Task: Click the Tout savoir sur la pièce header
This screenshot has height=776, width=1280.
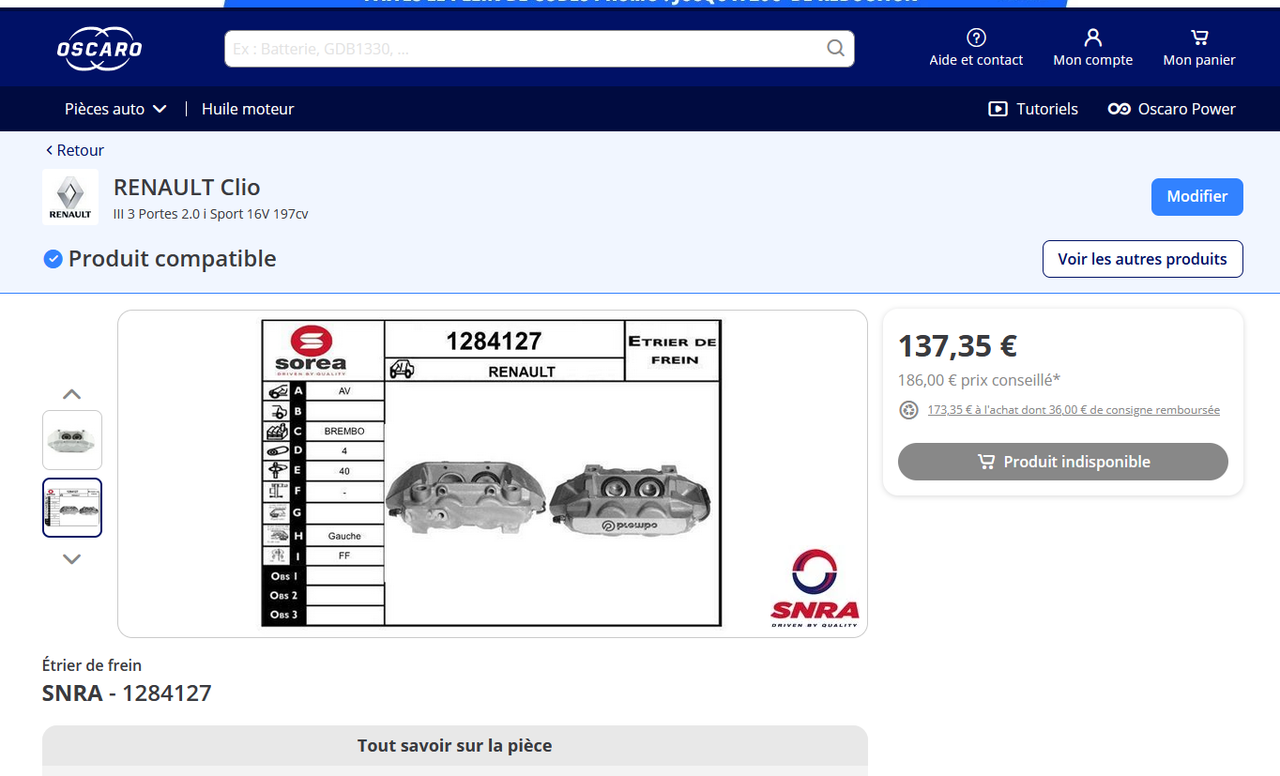Action: click(455, 746)
